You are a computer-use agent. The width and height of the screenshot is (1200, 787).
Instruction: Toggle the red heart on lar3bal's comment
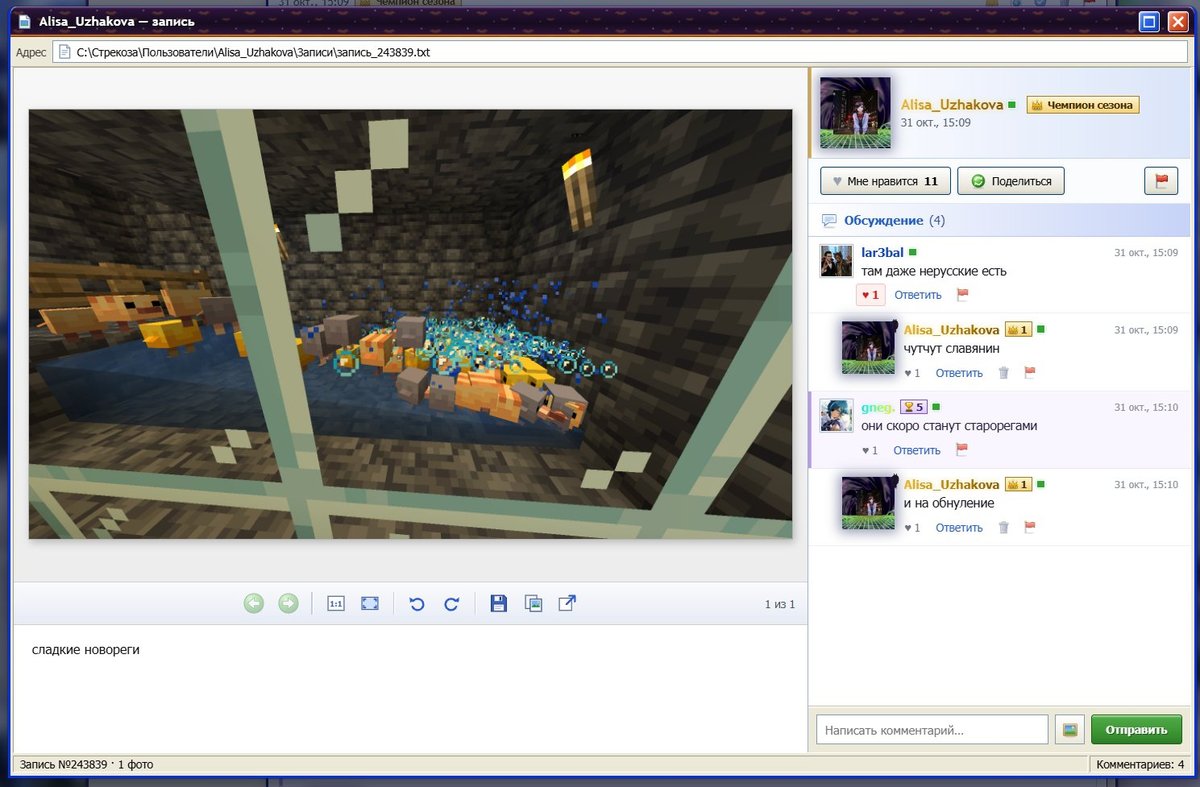[870, 295]
